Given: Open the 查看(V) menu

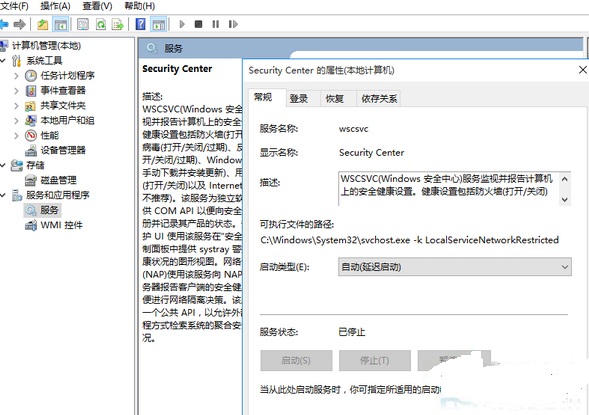Looking at the screenshot, I should click(97, 6).
